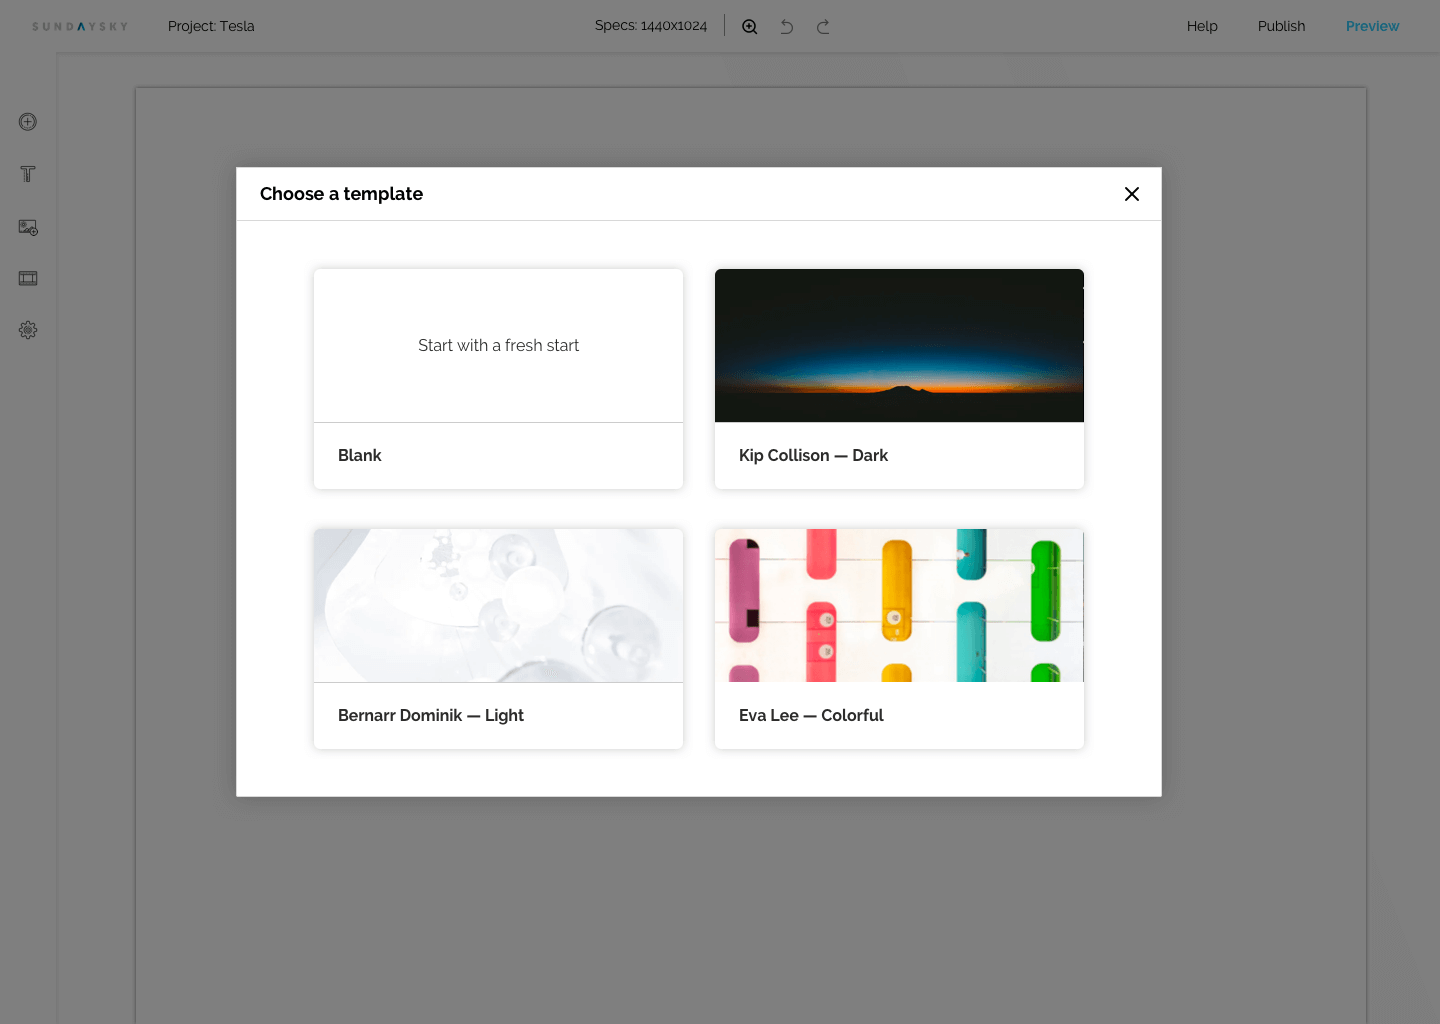Image resolution: width=1440 pixels, height=1024 pixels.
Task: Select the Blank template card
Action: point(498,379)
